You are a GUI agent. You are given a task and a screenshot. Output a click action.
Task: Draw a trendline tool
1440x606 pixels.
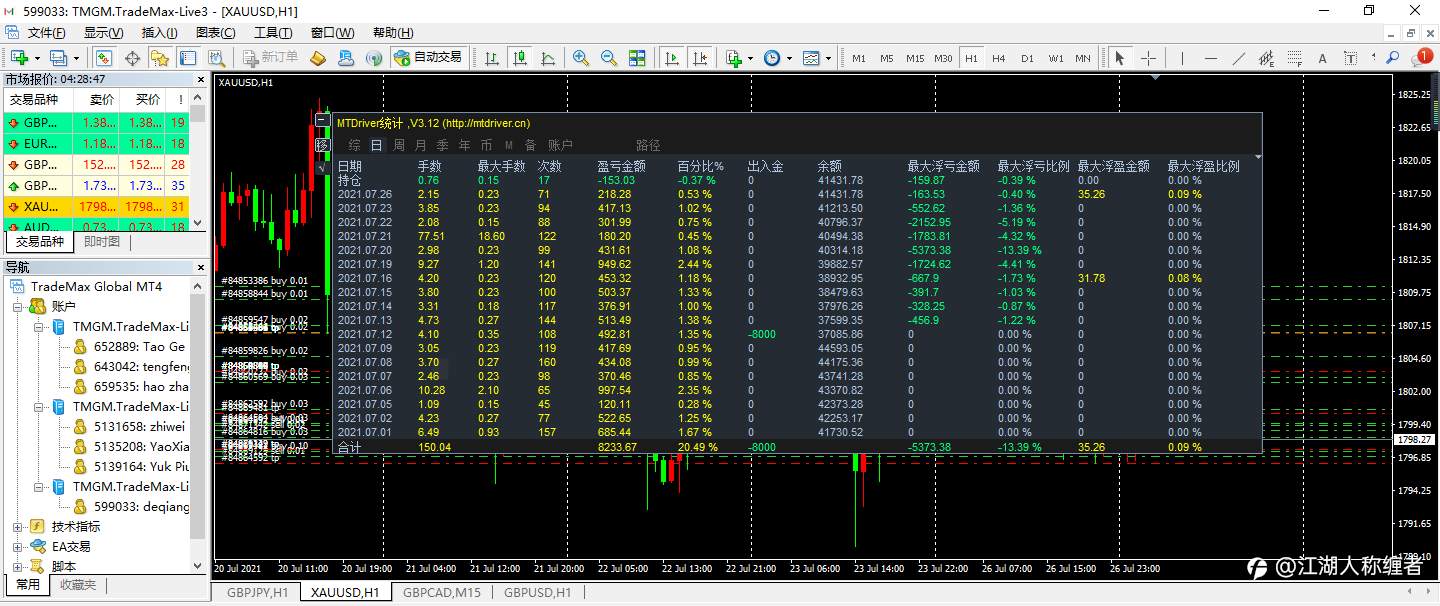pos(1239,58)
